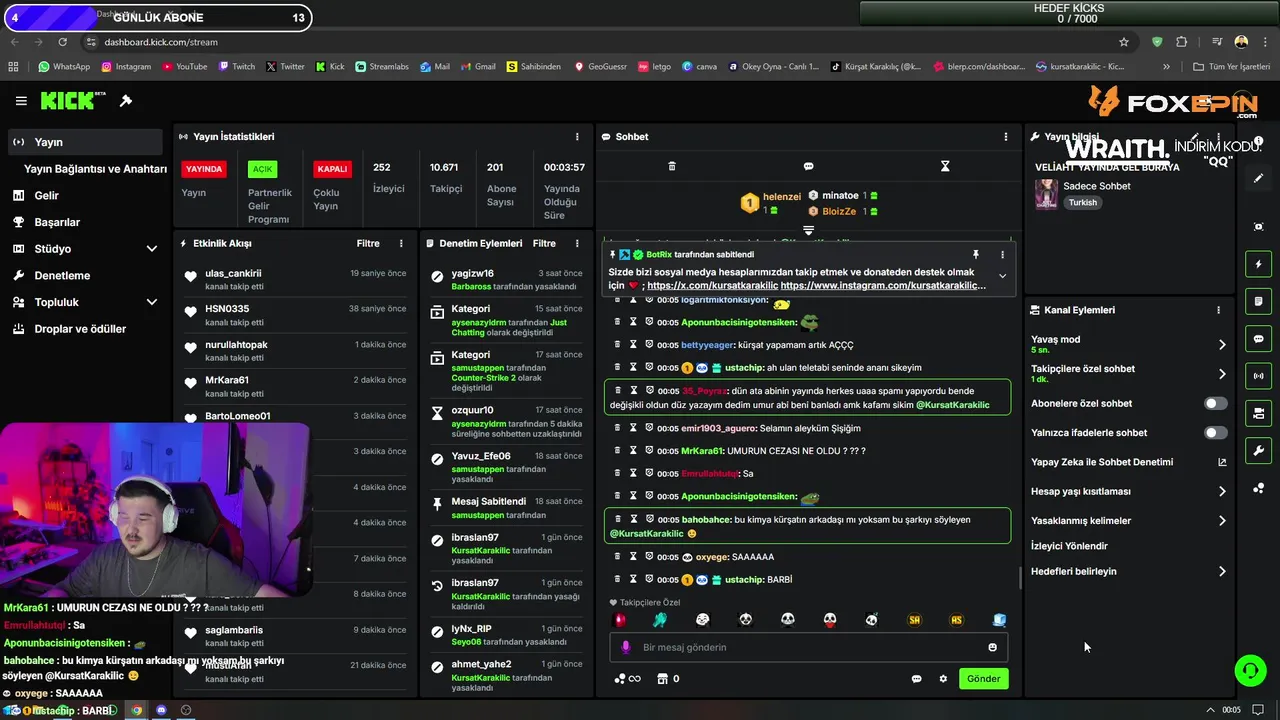This screenshot has height=720, width=1280.
Task: Click the purple microphone icon in message box
Action: click(x=626, y=647)
